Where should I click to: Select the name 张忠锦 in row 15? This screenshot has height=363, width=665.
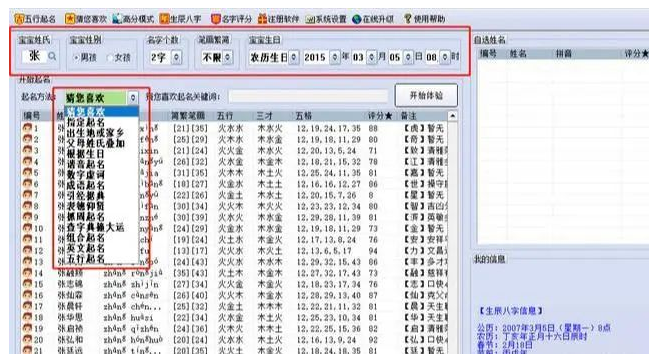click(x=71, y=284)
